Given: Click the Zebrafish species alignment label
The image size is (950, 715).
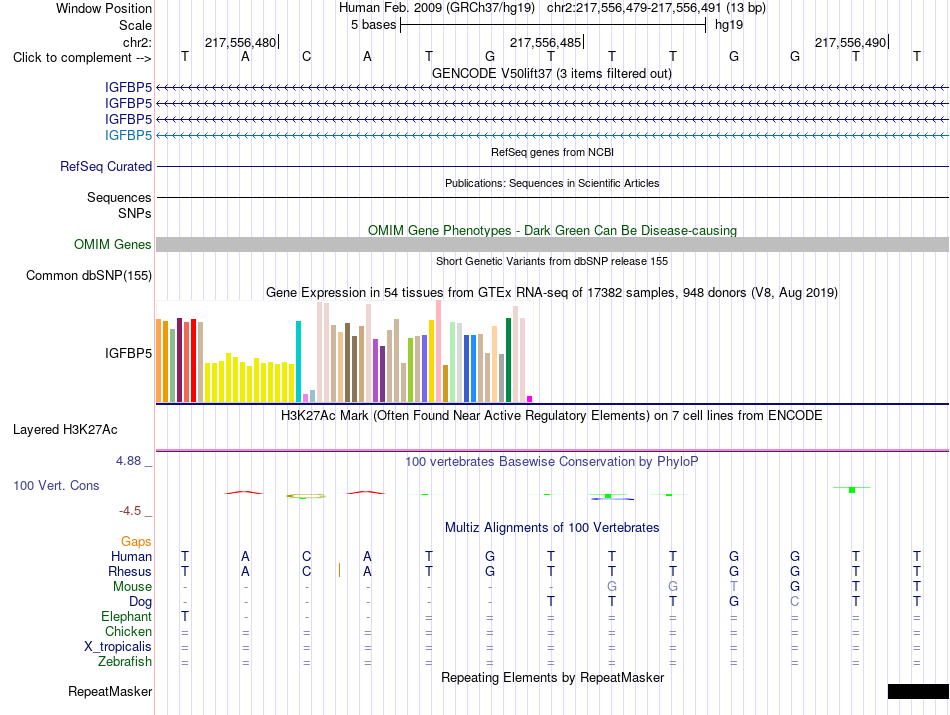Looking at the screenshot, I should pyautogui.click(x=125, y=662).
